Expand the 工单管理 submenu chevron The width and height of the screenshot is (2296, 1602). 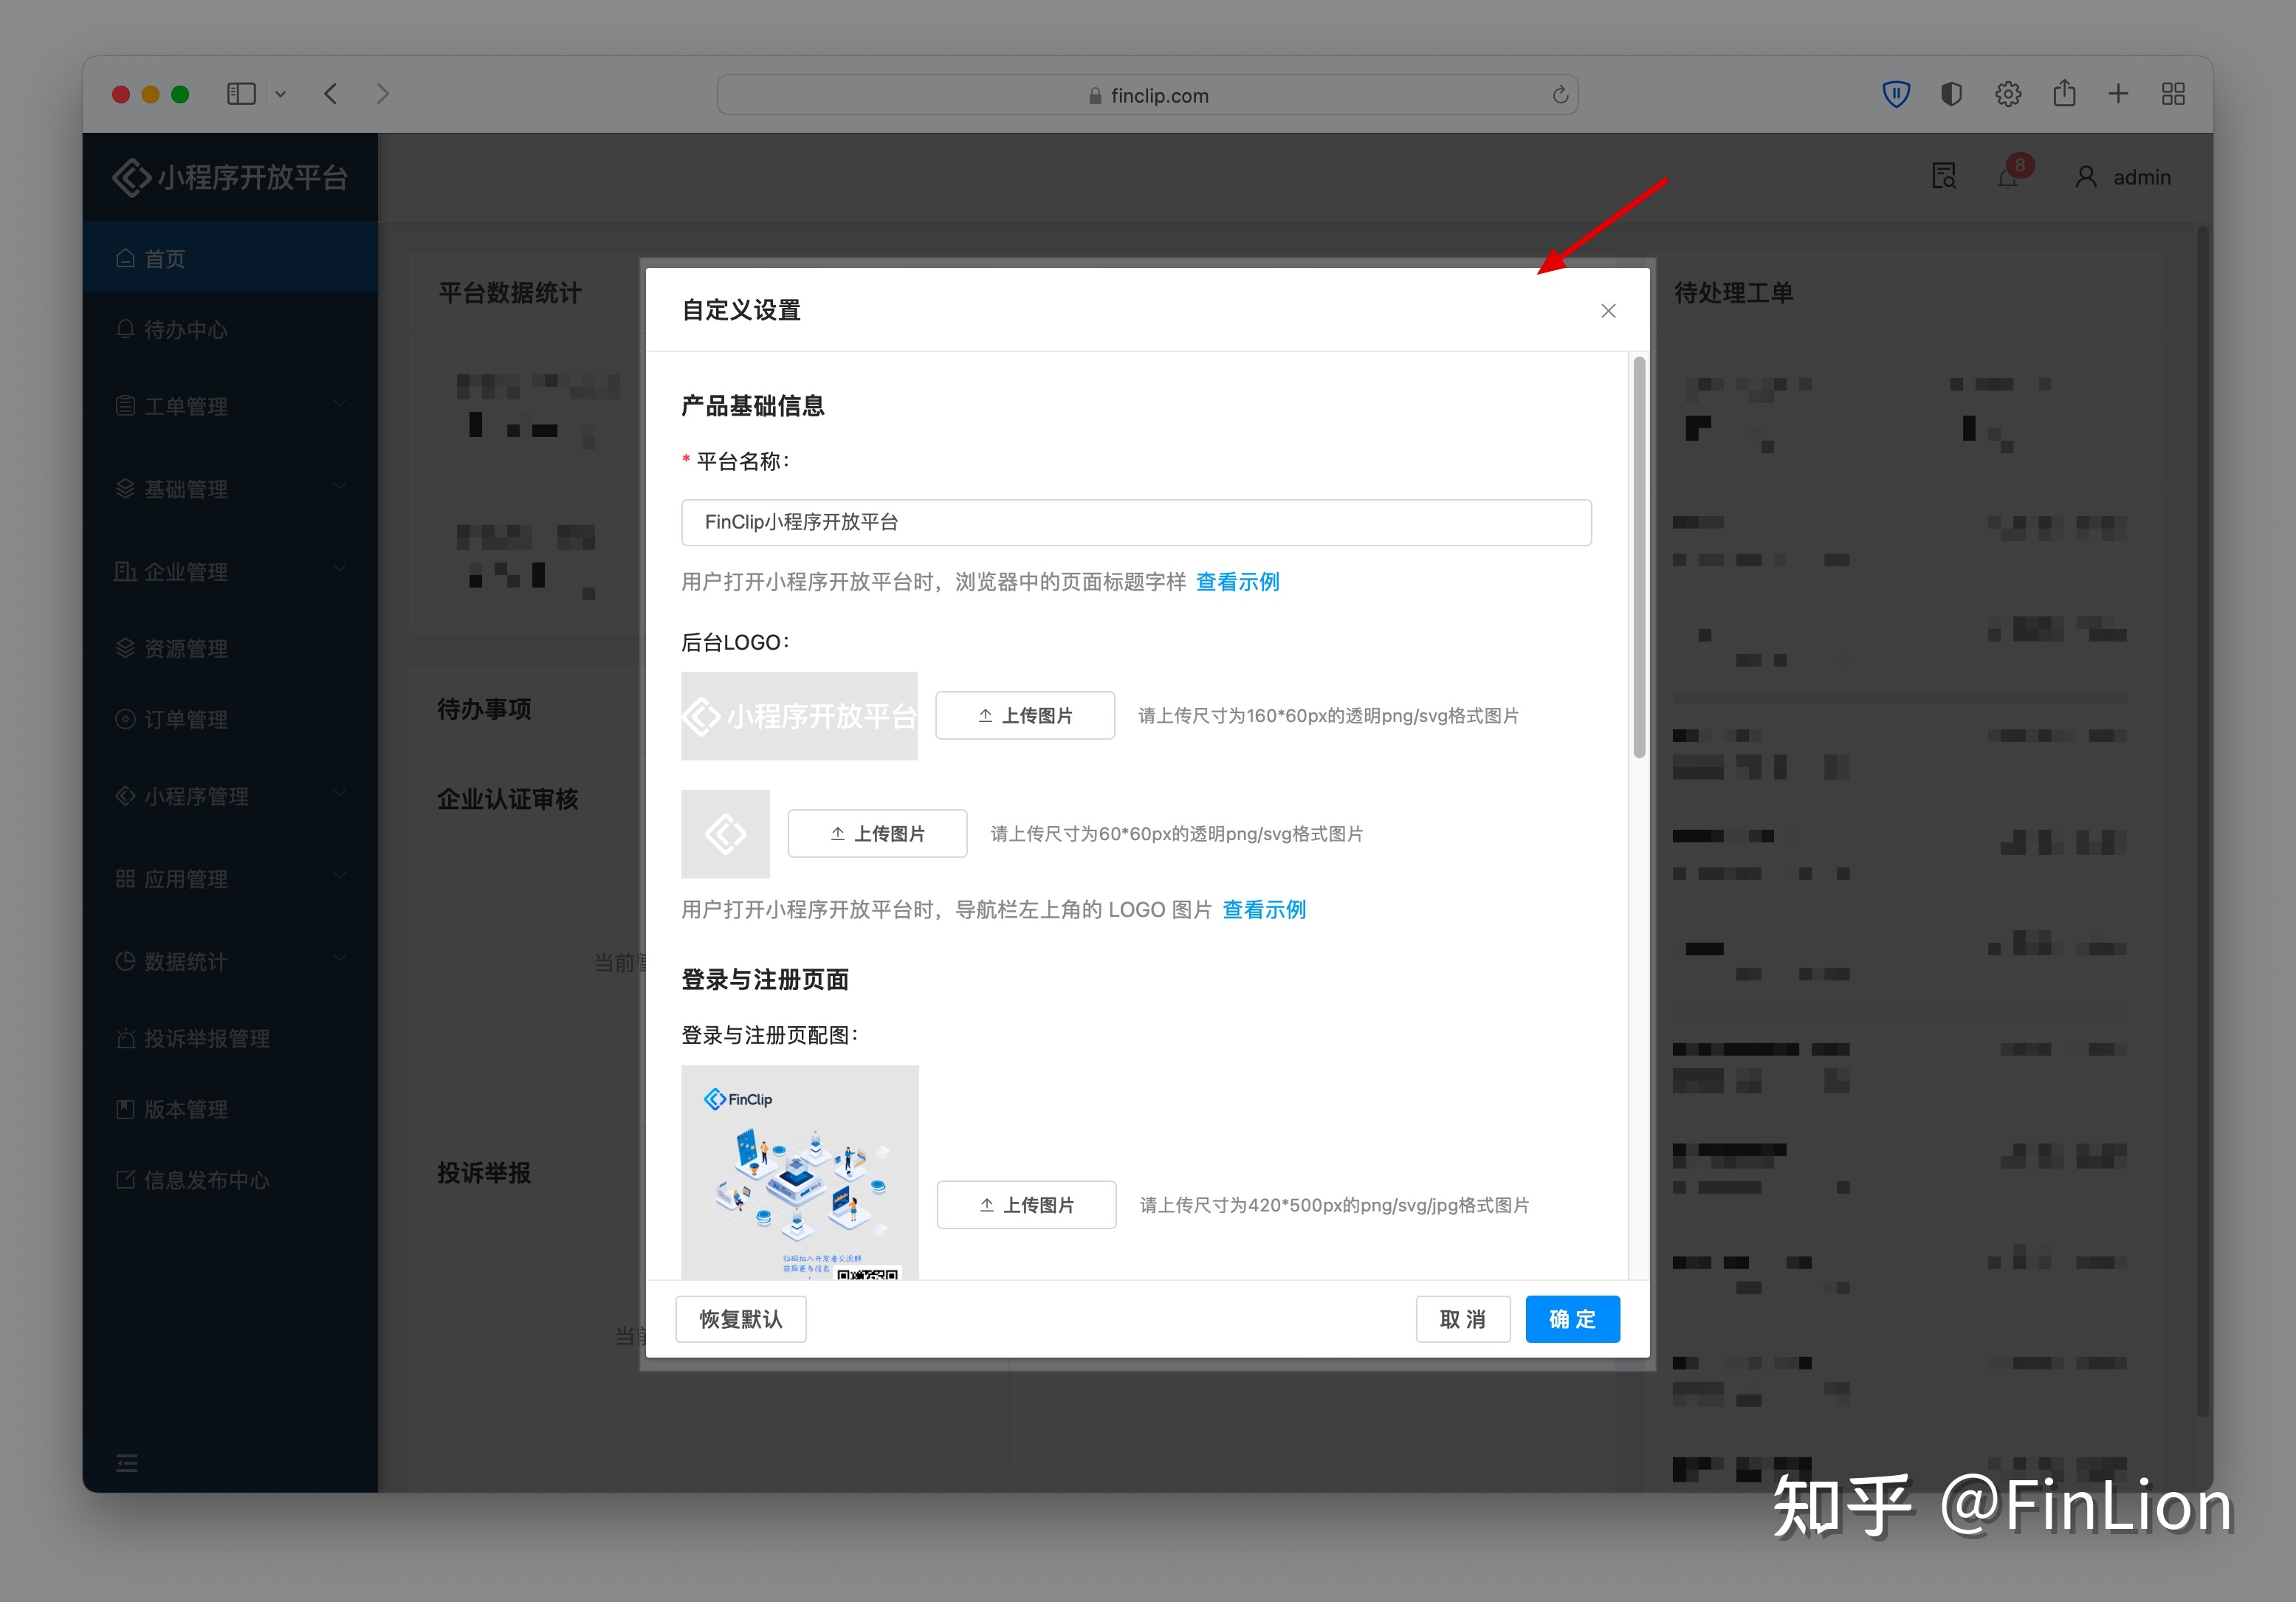coord(340,404)
